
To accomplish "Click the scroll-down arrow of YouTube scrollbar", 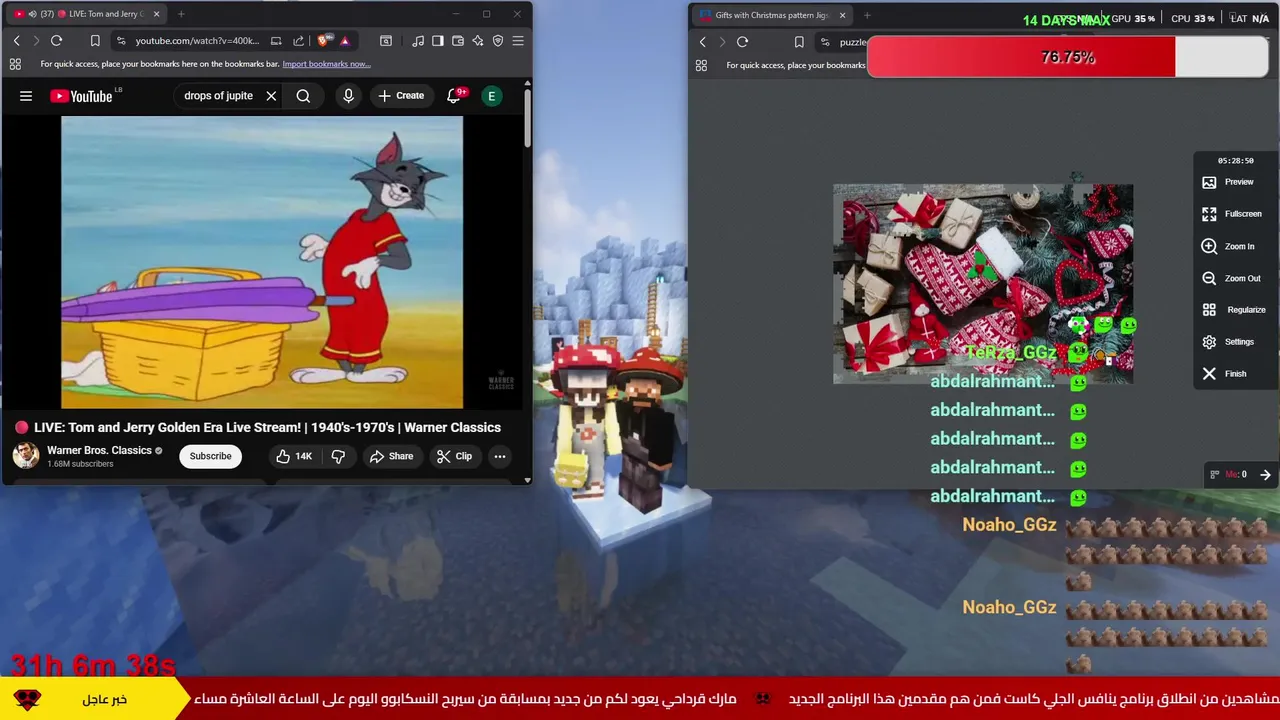I will [528, 480].
